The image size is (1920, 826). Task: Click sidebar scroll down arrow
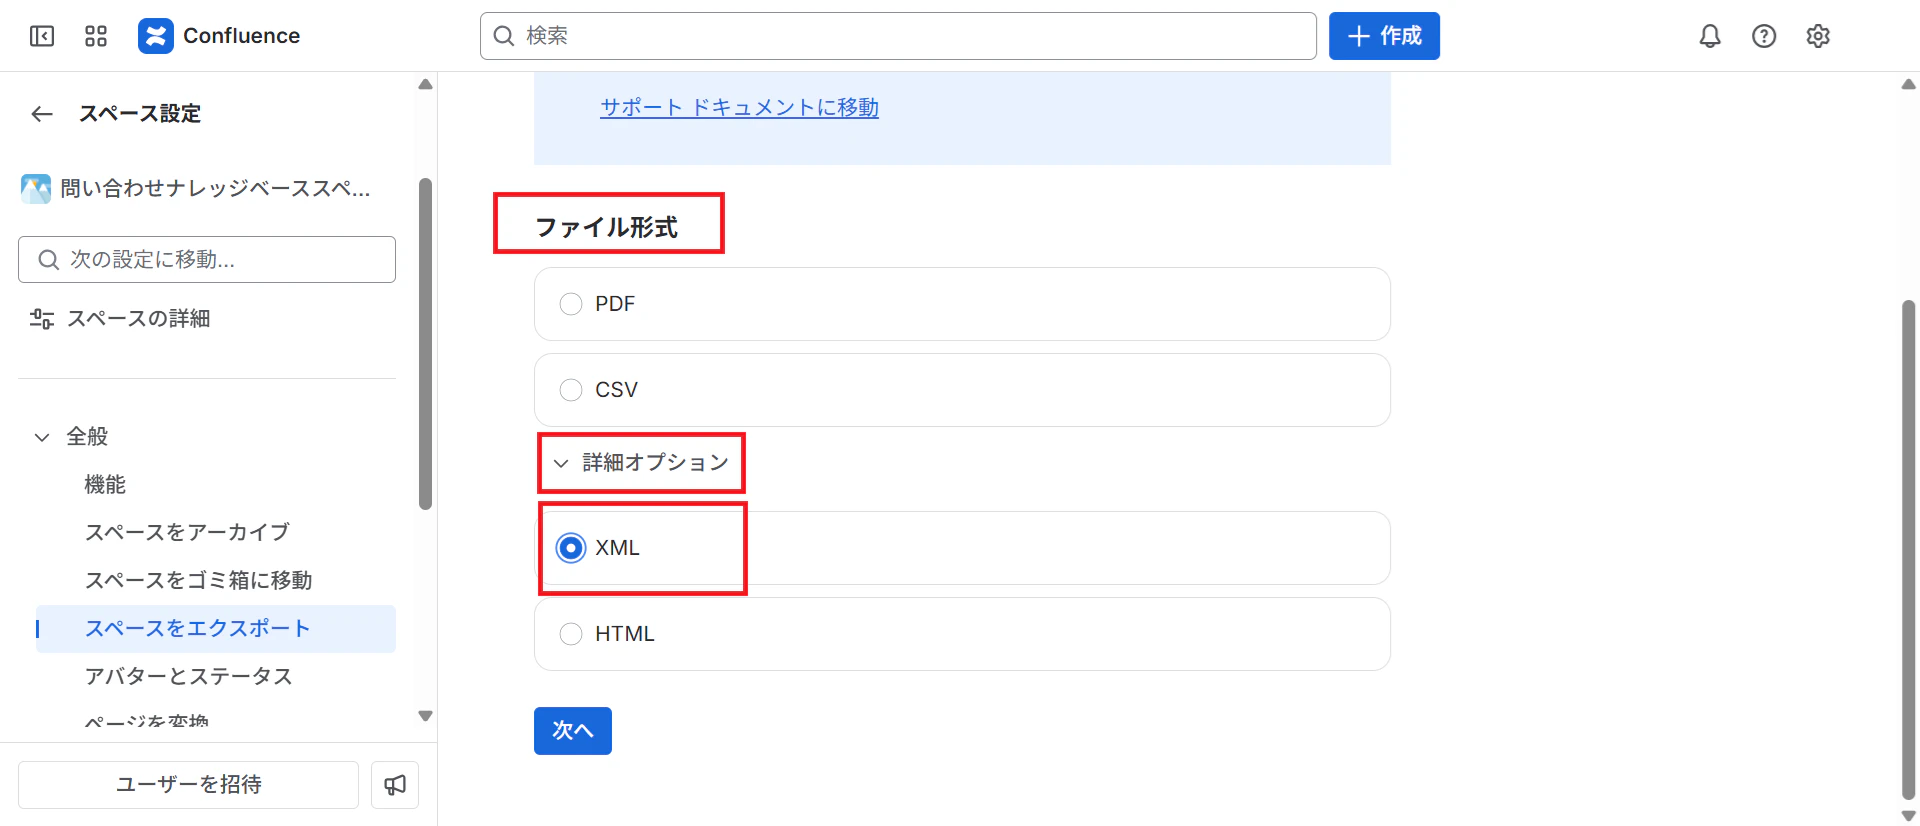pyautogui.click(x=425, y=716)
